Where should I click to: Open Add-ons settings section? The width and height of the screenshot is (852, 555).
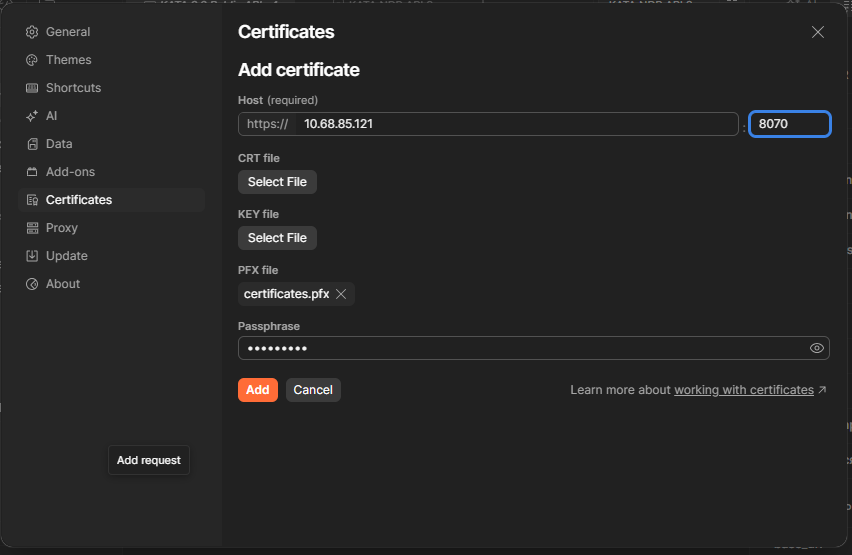70,172
